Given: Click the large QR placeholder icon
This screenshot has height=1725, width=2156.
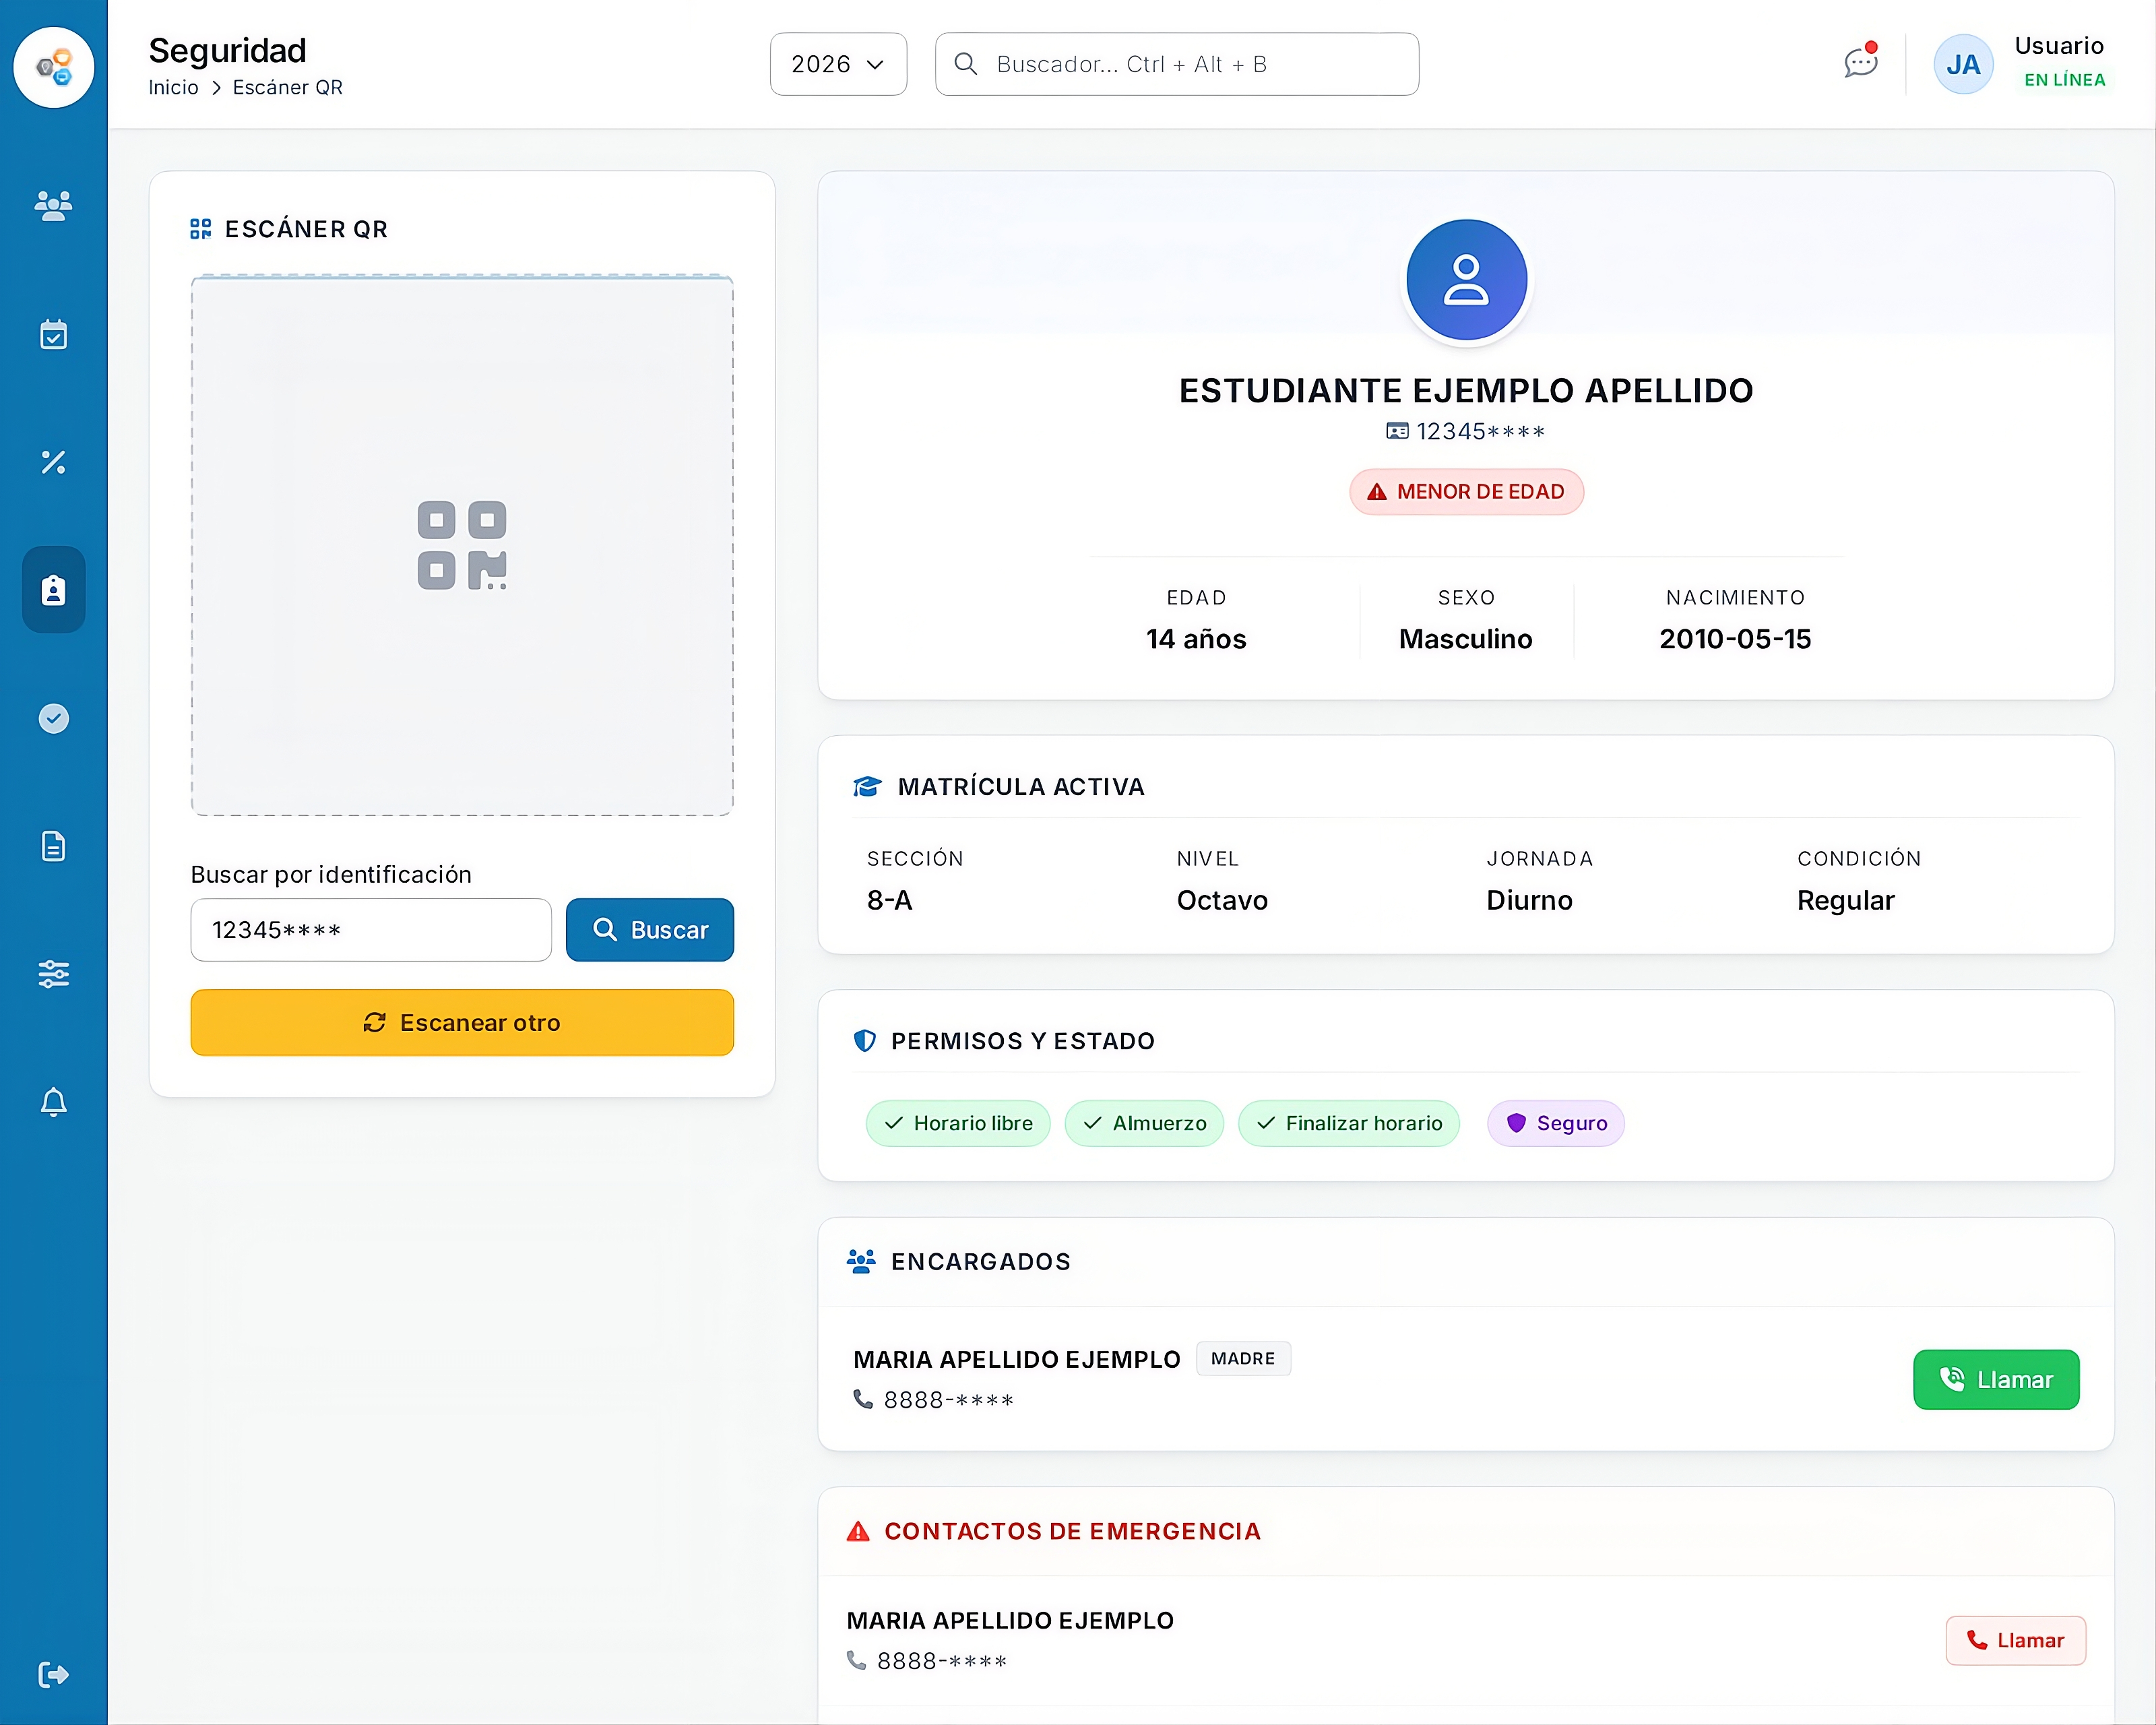Looking at the screenshot, I should (462, 545).
